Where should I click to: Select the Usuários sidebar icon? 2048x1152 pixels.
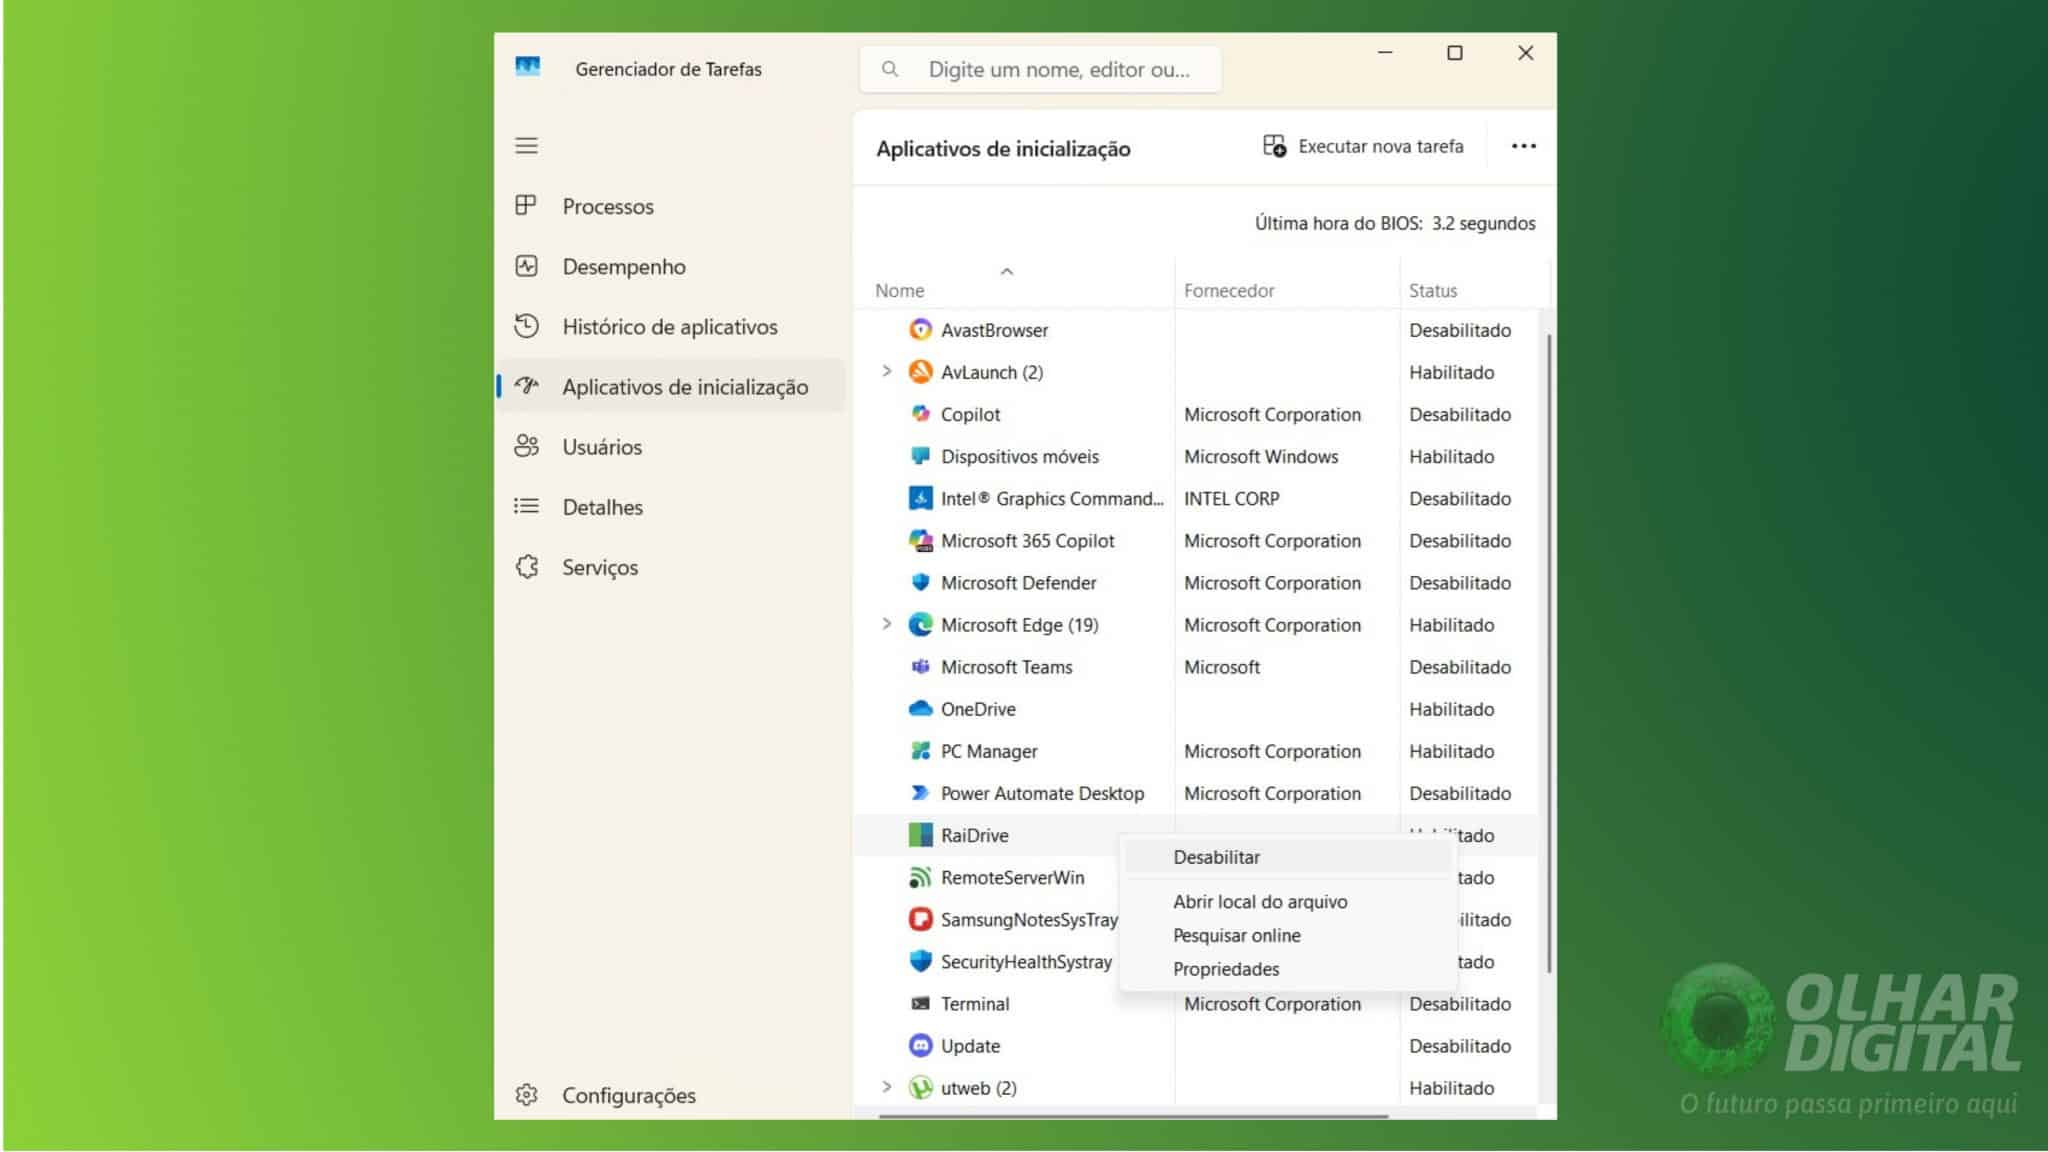click(526, 447)
